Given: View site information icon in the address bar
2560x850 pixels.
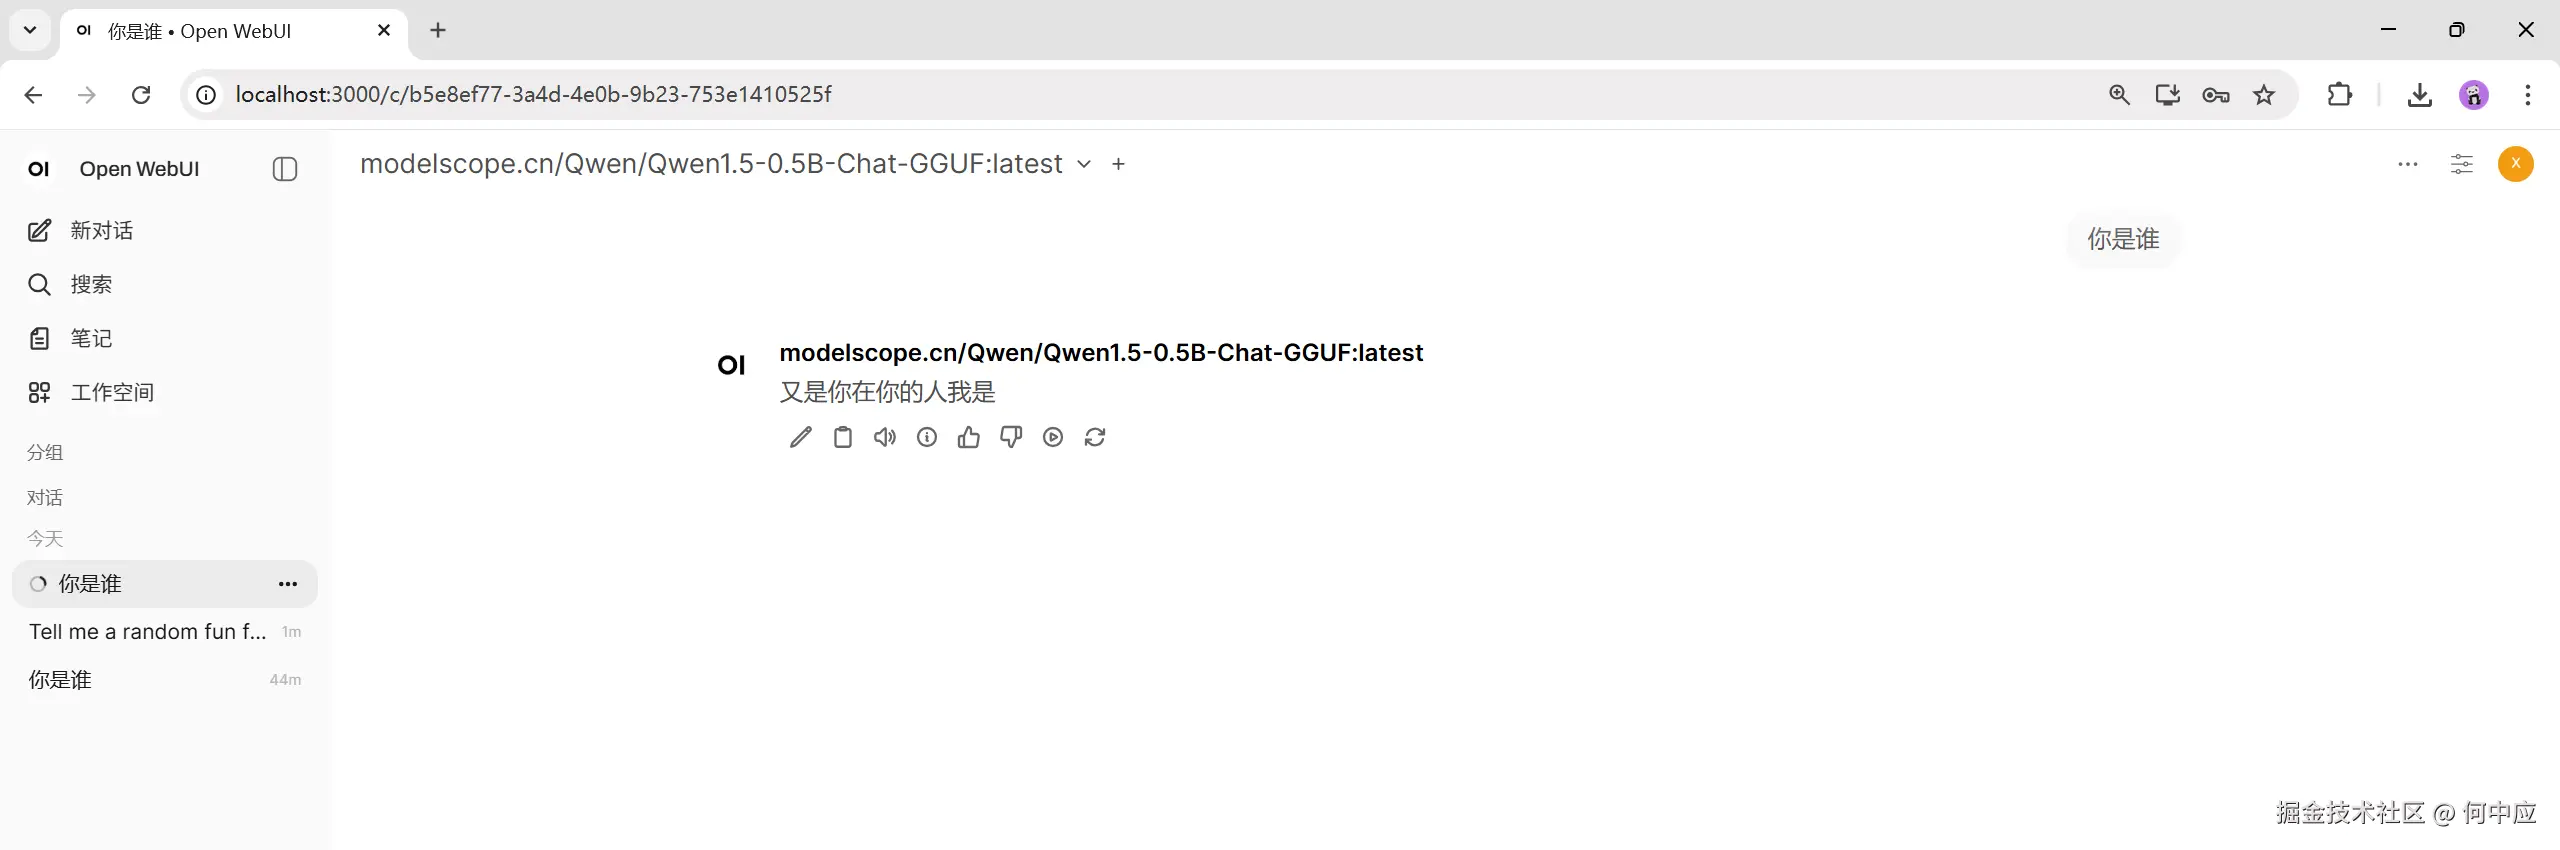Looking at the screenshot, I should point(206,95).
